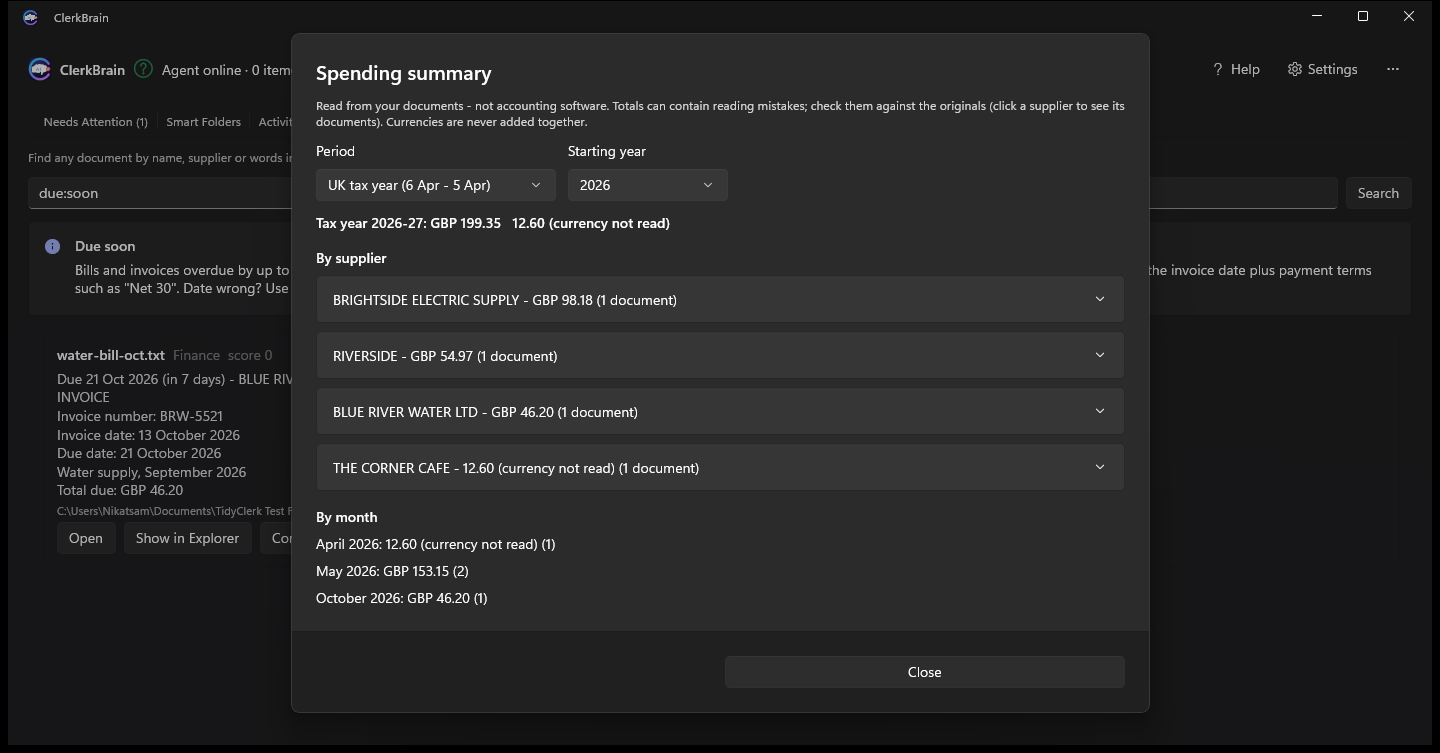
Task: Close the Spending summary dialog
Action: coord(925,672)
